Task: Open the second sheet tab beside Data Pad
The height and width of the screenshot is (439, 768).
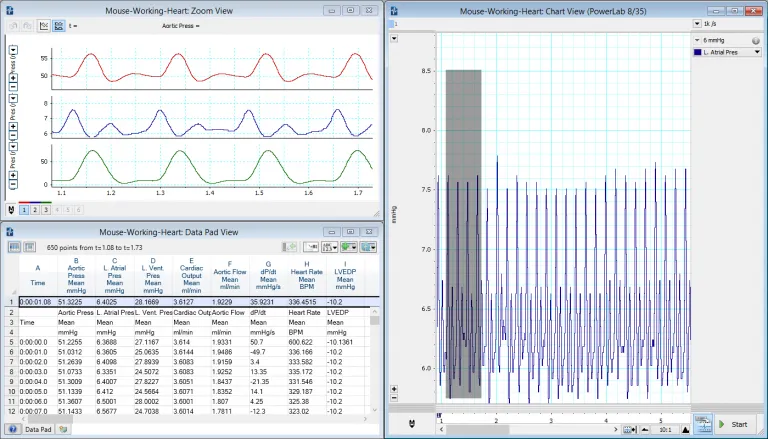Action: click(x=63, y=429)
